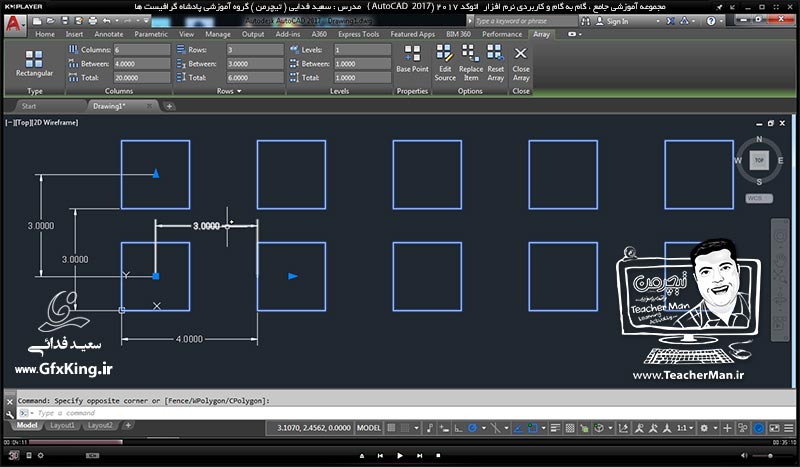Viewport: 800px width, 467px height.
Task: Toggle 2D object snap in status bar
Action: coord(532,428)
